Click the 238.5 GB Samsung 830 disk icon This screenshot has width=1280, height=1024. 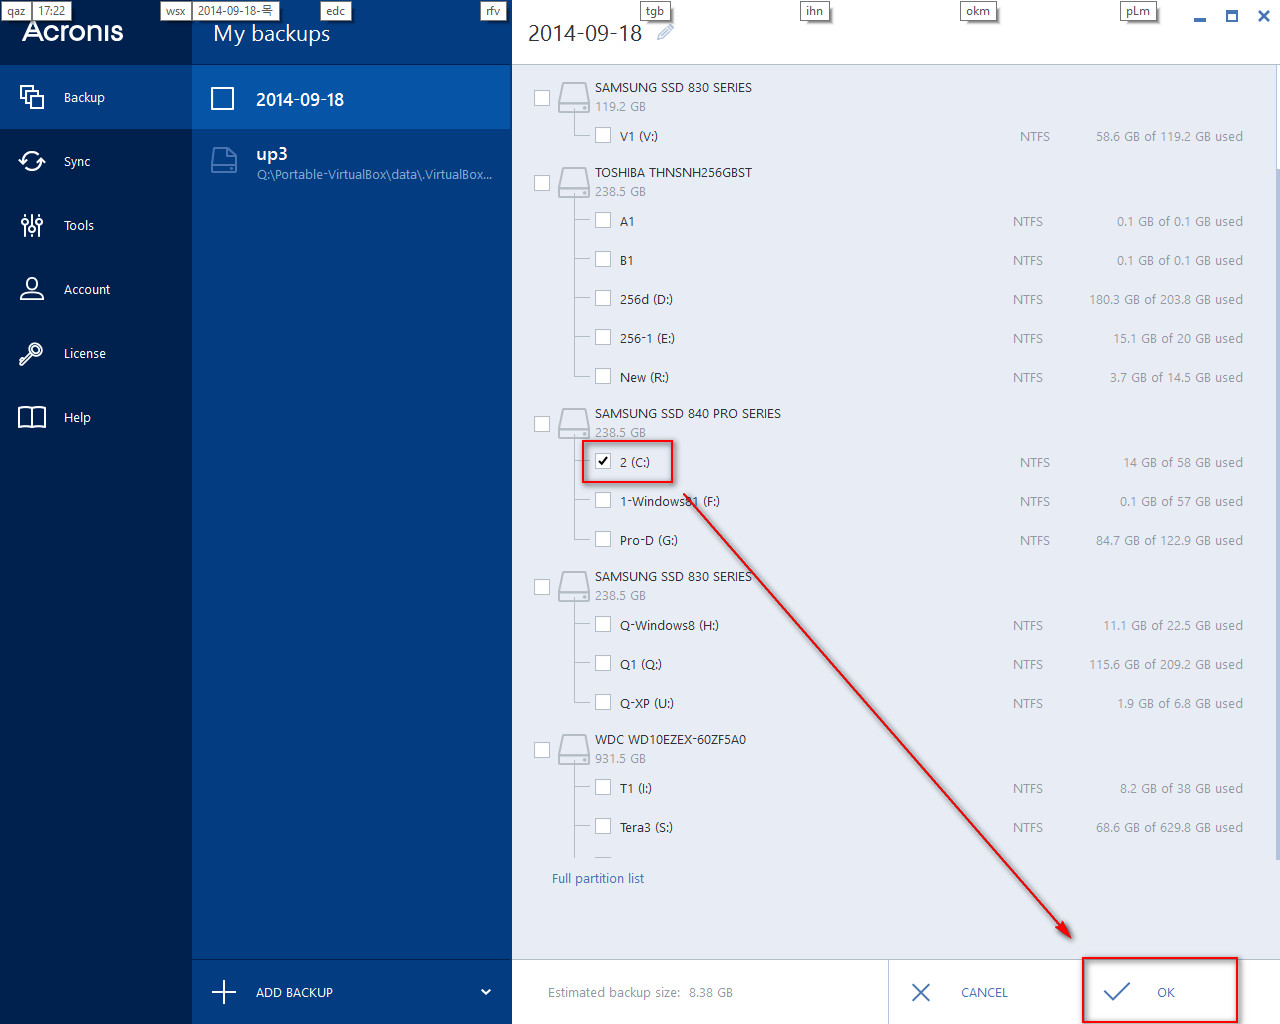tap(574, 586)
